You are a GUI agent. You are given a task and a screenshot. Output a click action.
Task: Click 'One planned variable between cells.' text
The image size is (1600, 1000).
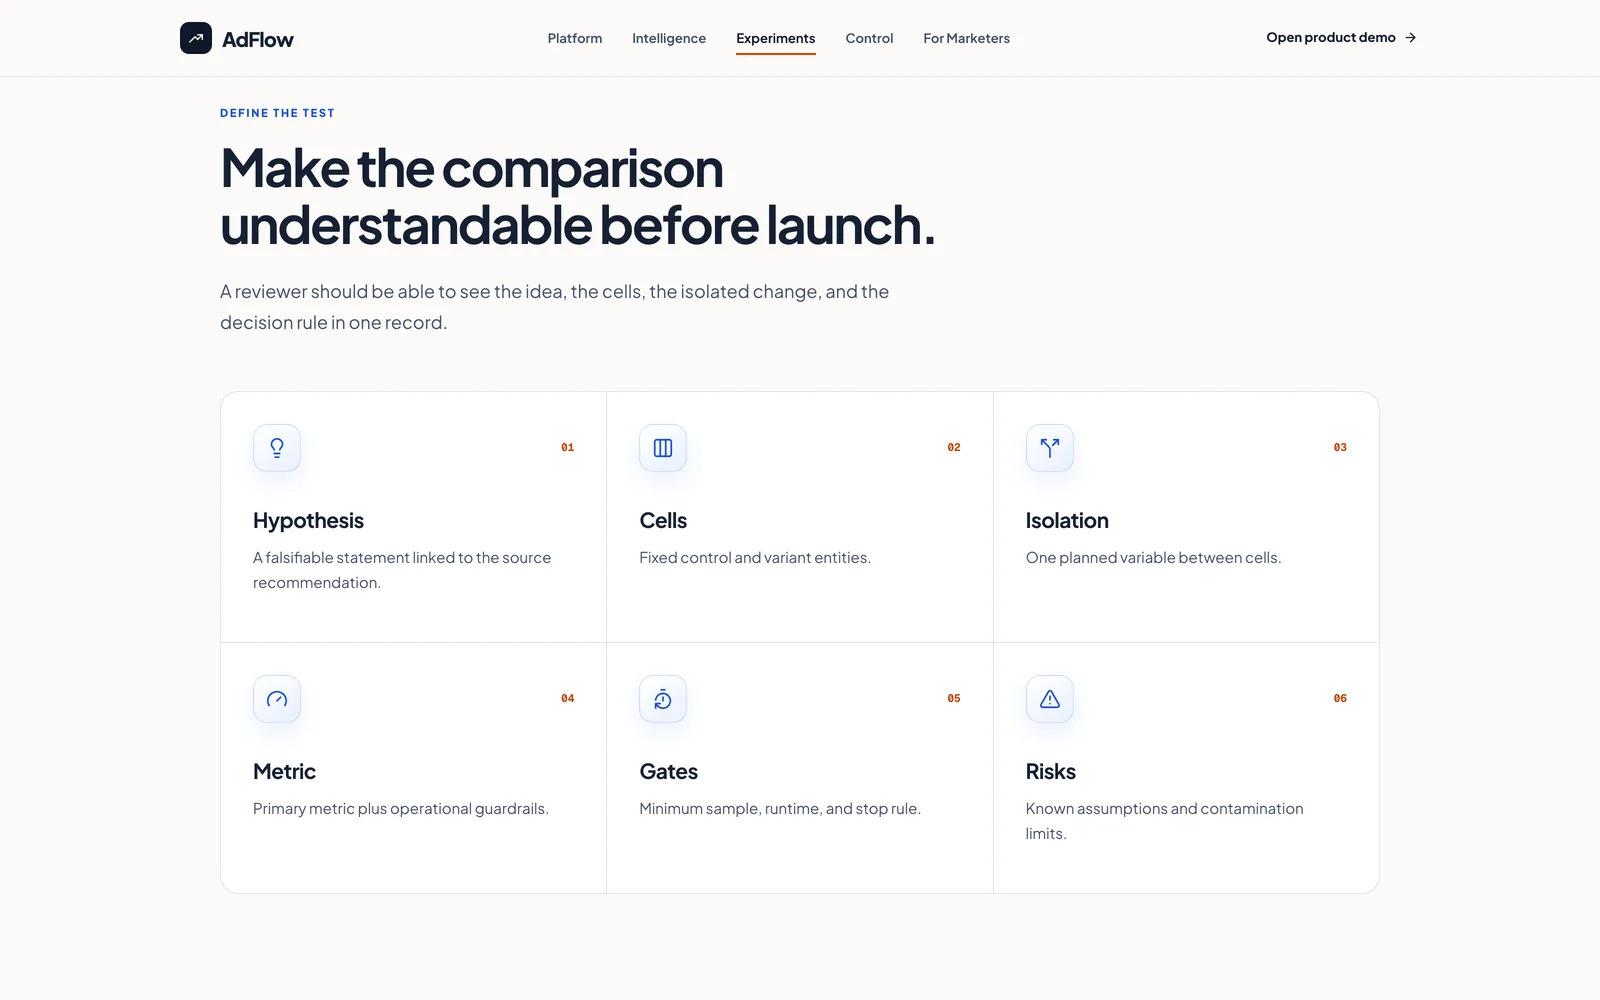(x=1153, y=558)
